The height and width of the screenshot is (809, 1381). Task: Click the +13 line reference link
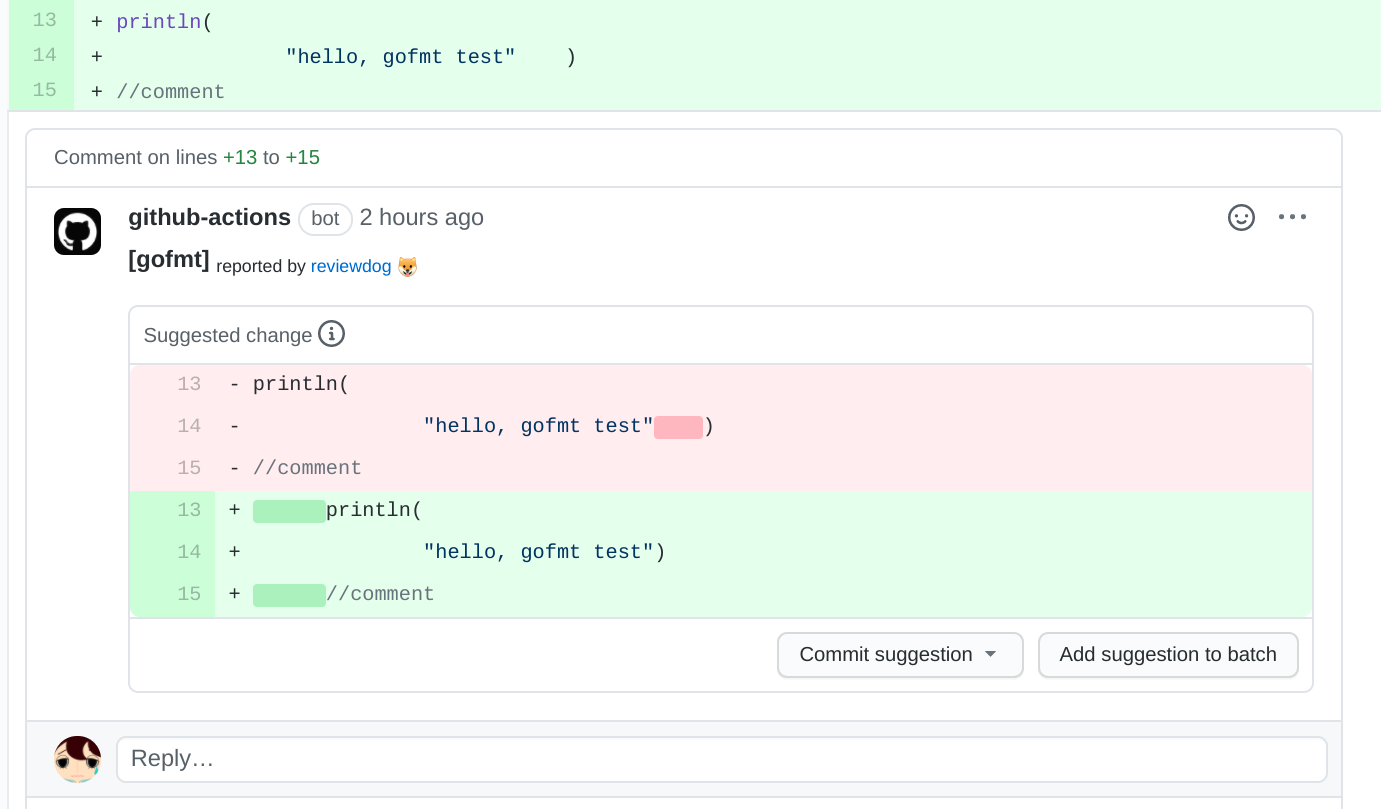(x=242, y=157)
